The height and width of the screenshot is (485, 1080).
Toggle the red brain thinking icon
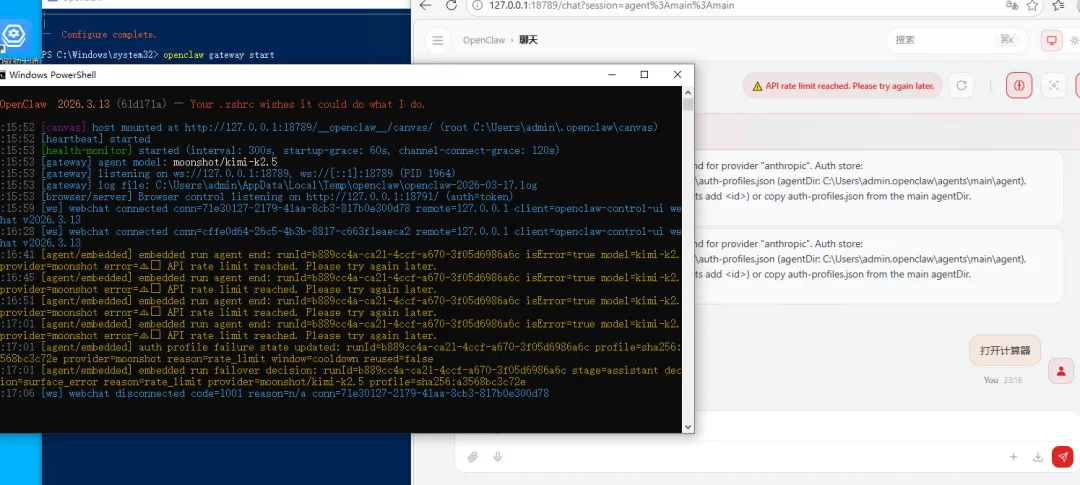[1019, 85]
